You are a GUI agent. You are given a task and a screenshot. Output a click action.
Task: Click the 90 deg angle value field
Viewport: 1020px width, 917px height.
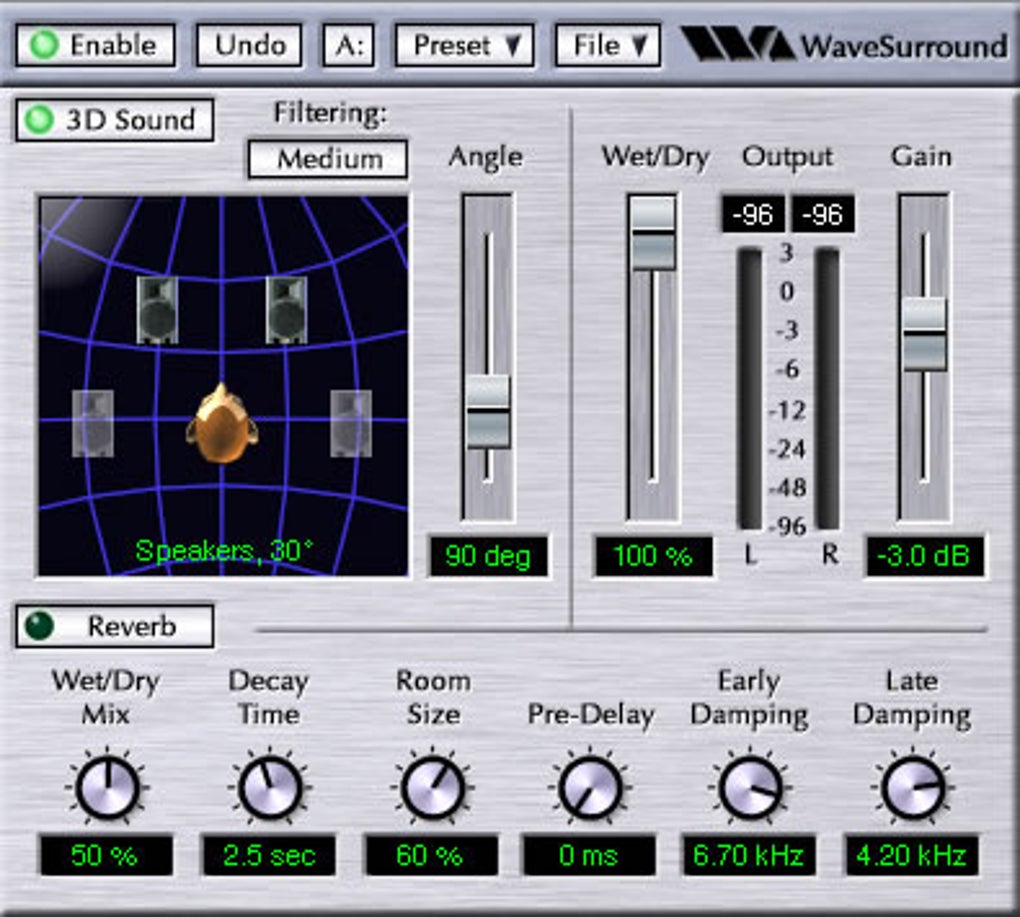[488, 556]
